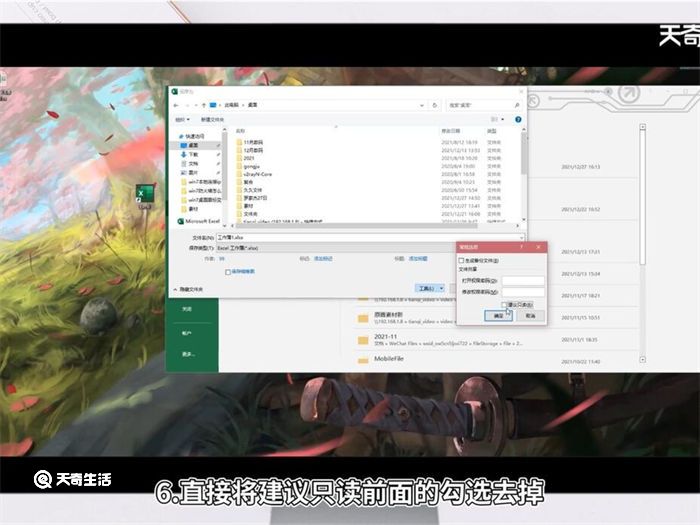Click the search magnifier icon in Save As
The height and width of the screenshot is (525, 700).
pyautogui.click(x=517, y=105)
